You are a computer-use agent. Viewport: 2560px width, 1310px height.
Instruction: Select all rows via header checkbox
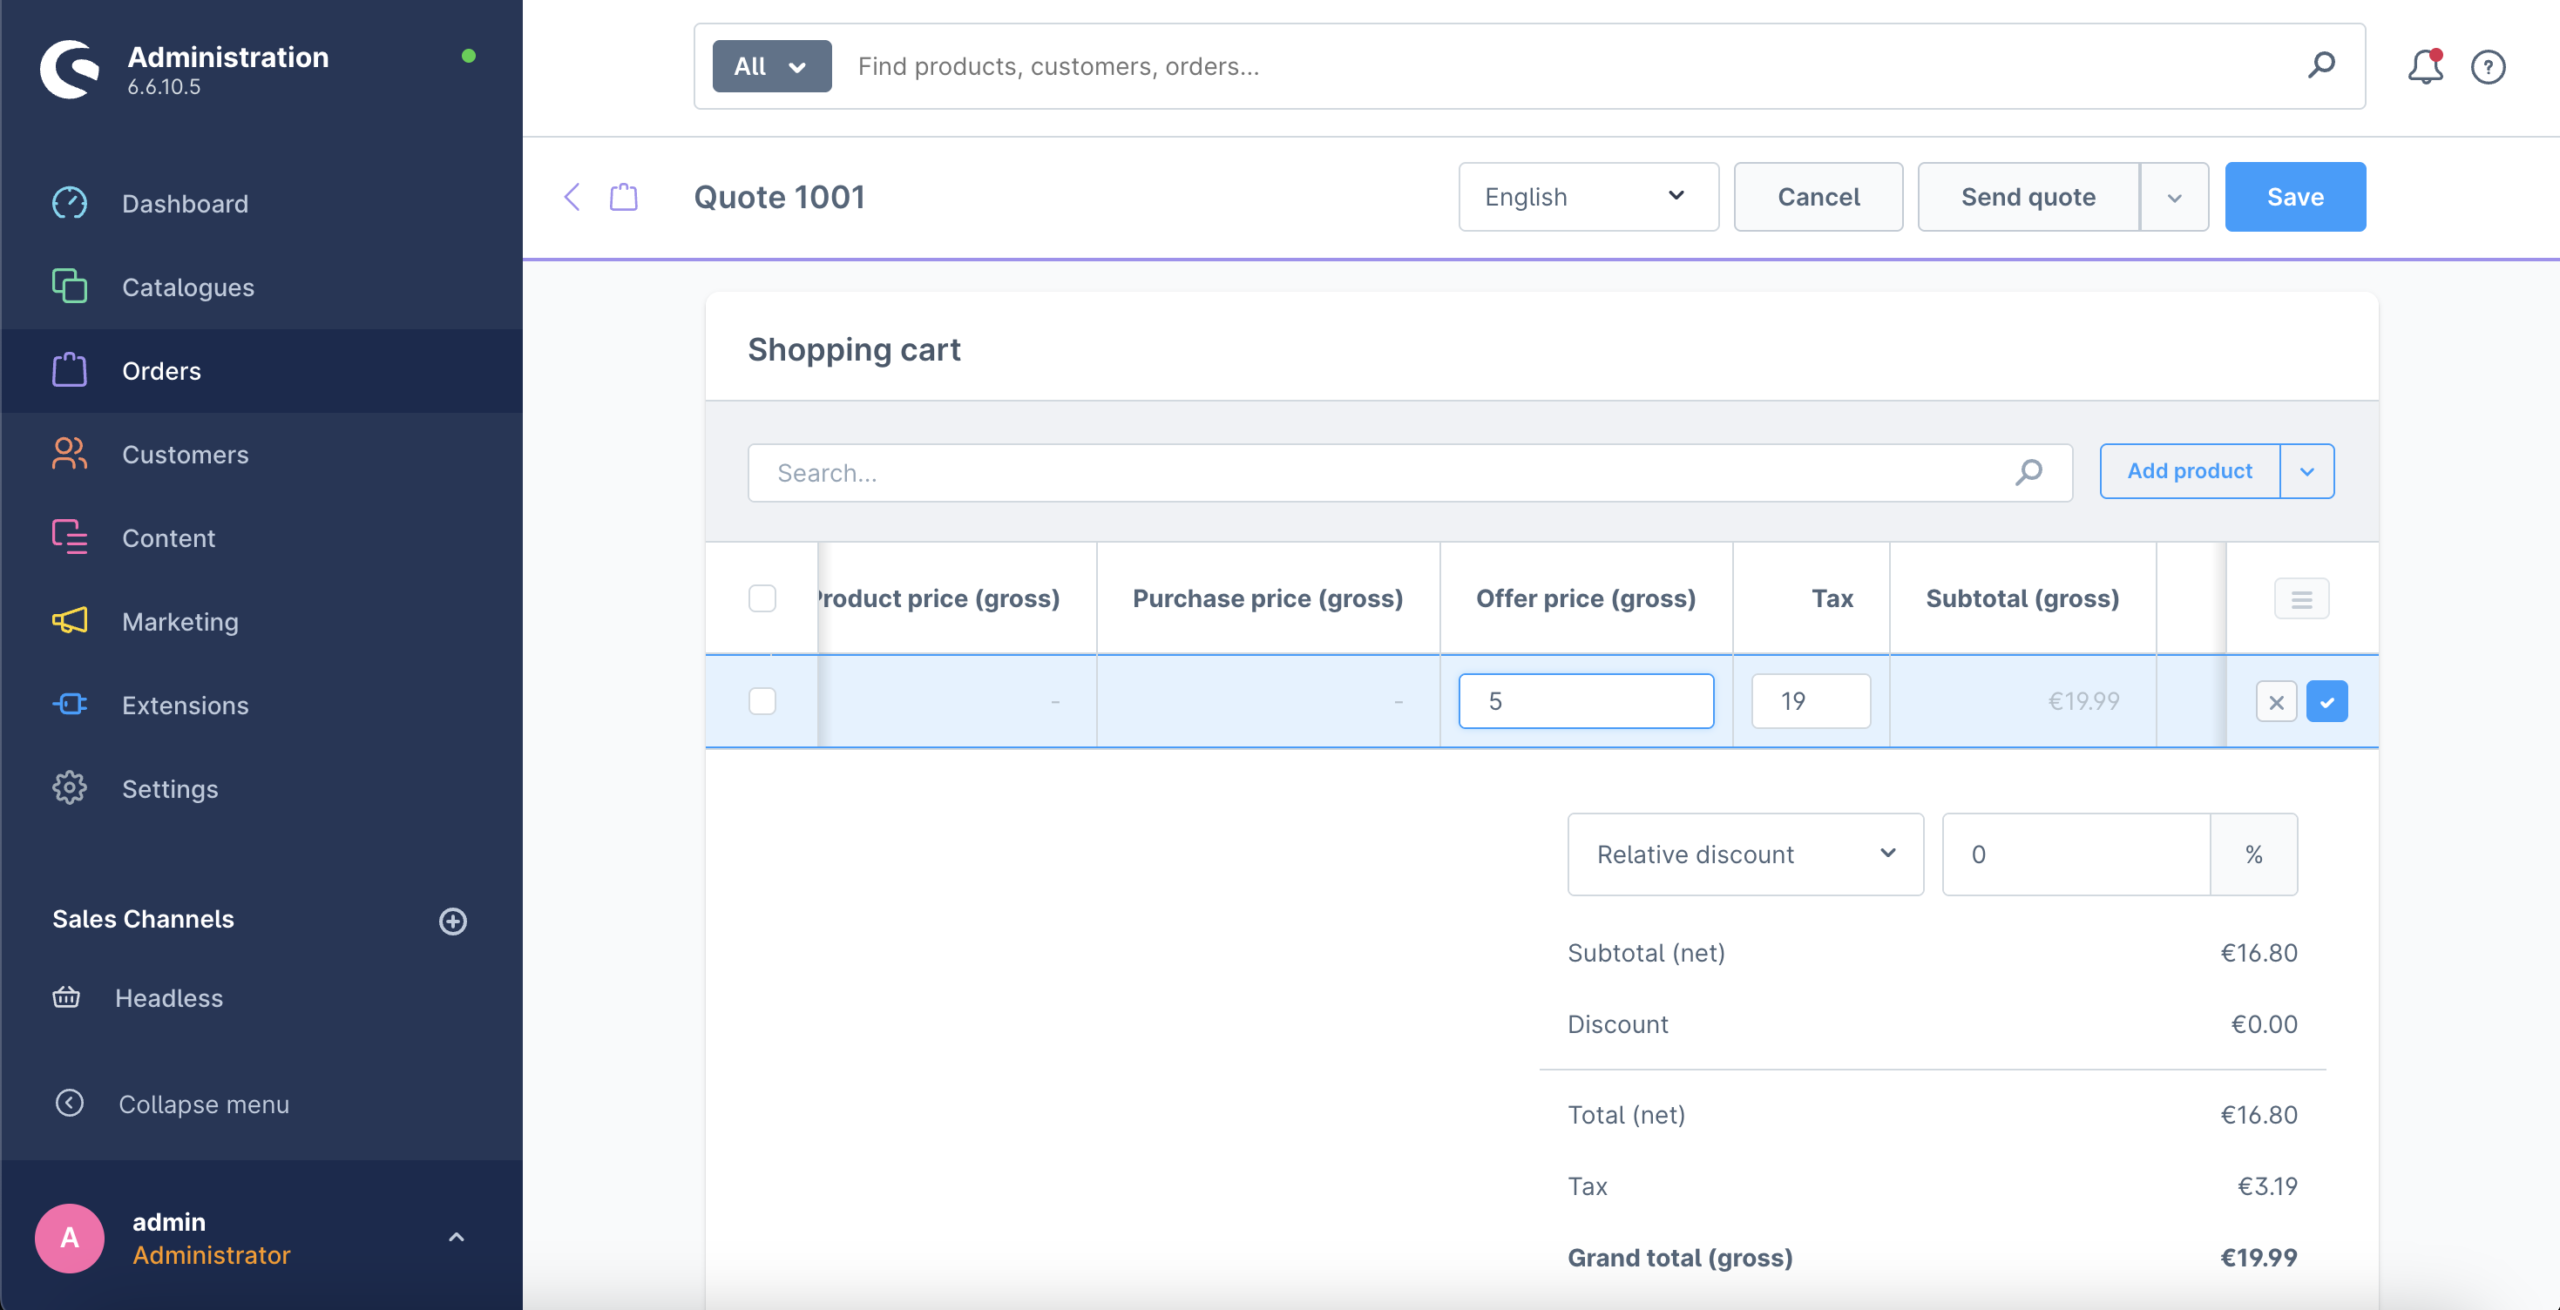762,598
